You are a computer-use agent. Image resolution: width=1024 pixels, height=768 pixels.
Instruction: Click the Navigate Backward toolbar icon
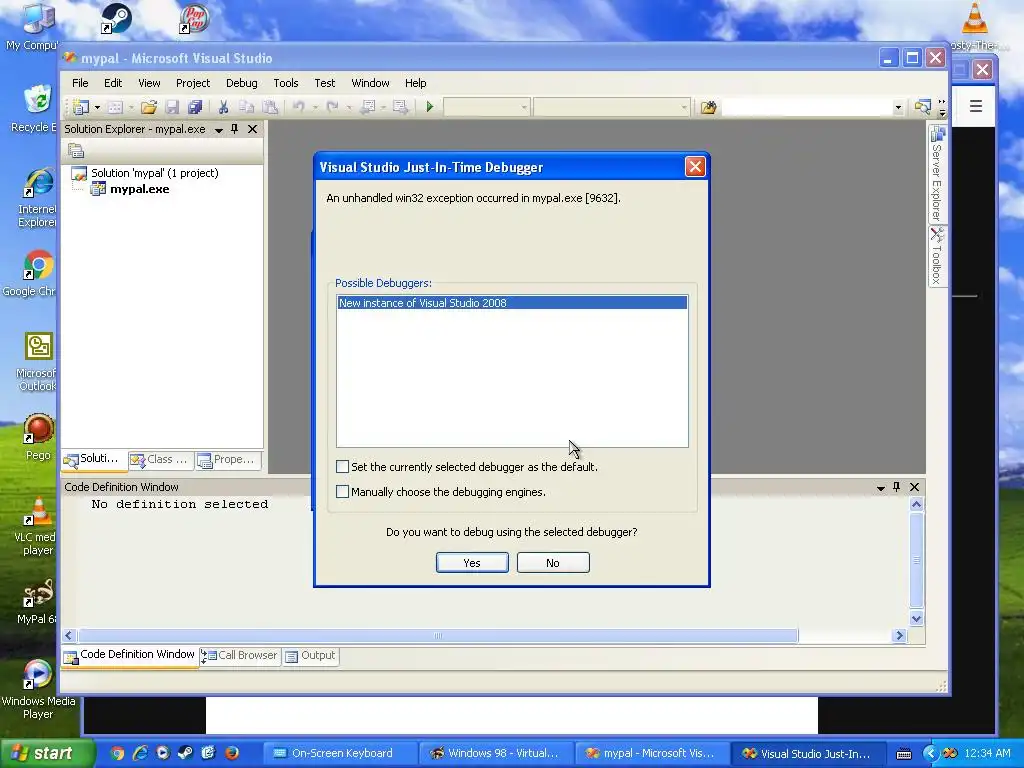(368, 107)
